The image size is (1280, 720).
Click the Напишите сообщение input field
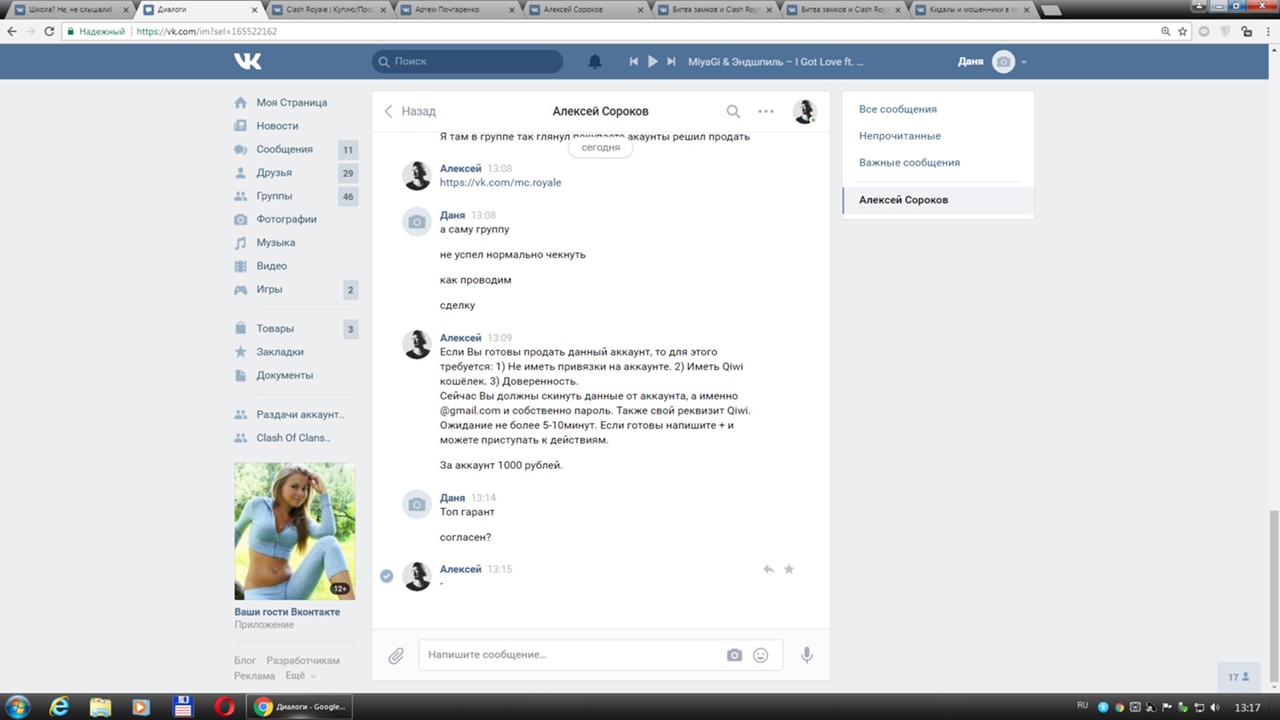click(570, 655)
